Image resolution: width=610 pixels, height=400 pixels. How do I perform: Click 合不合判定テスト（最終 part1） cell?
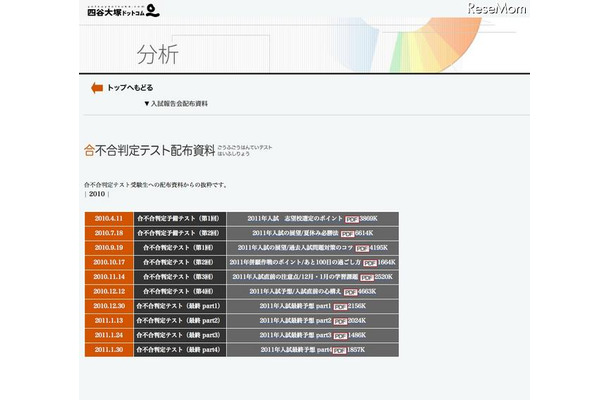coord(180,306)
